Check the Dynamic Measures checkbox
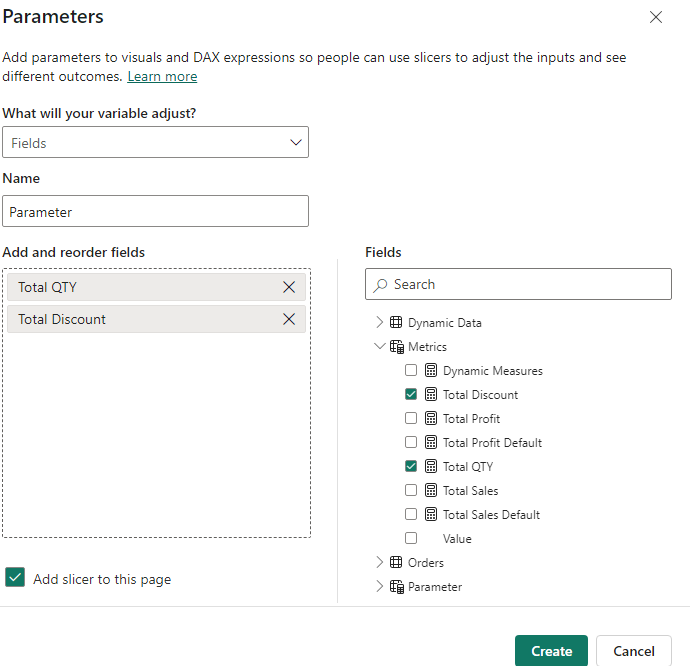The image size is (690, 666). point(411,370)
